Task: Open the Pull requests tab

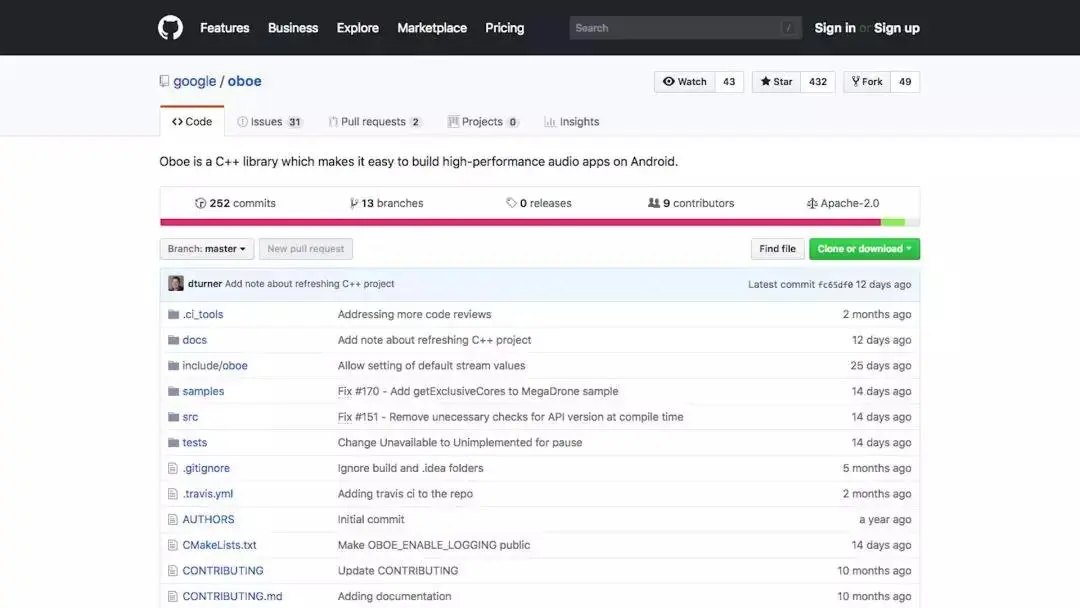Action: [x=374, y=122]
